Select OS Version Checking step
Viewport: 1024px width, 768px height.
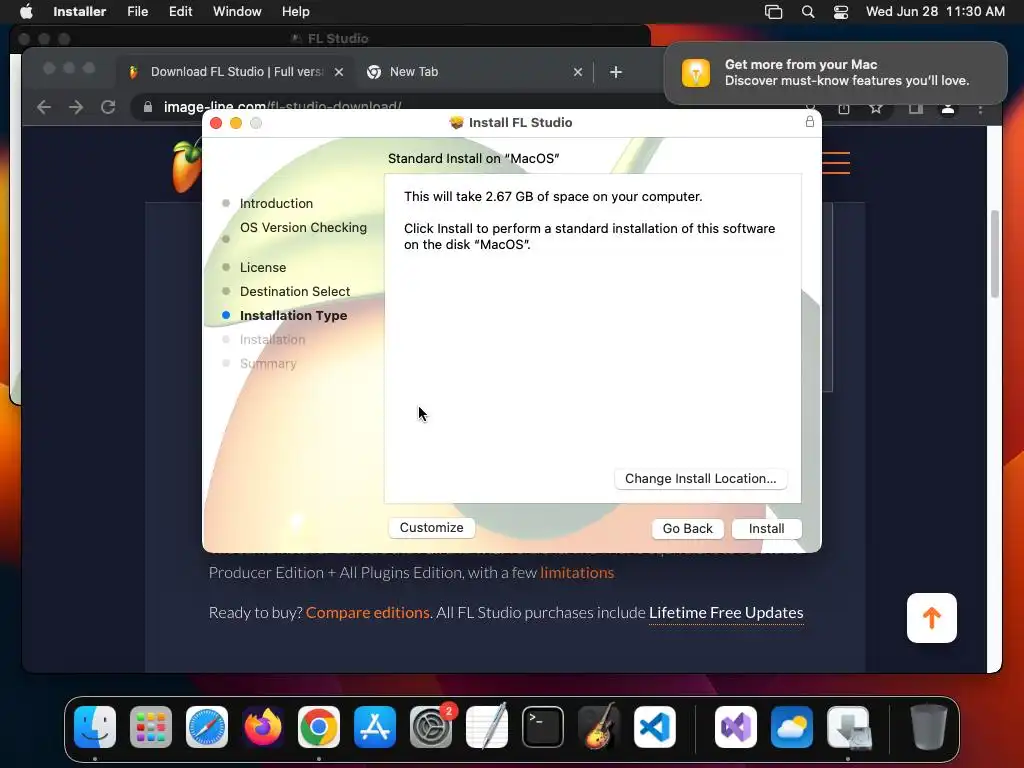[x=303, y=227]
